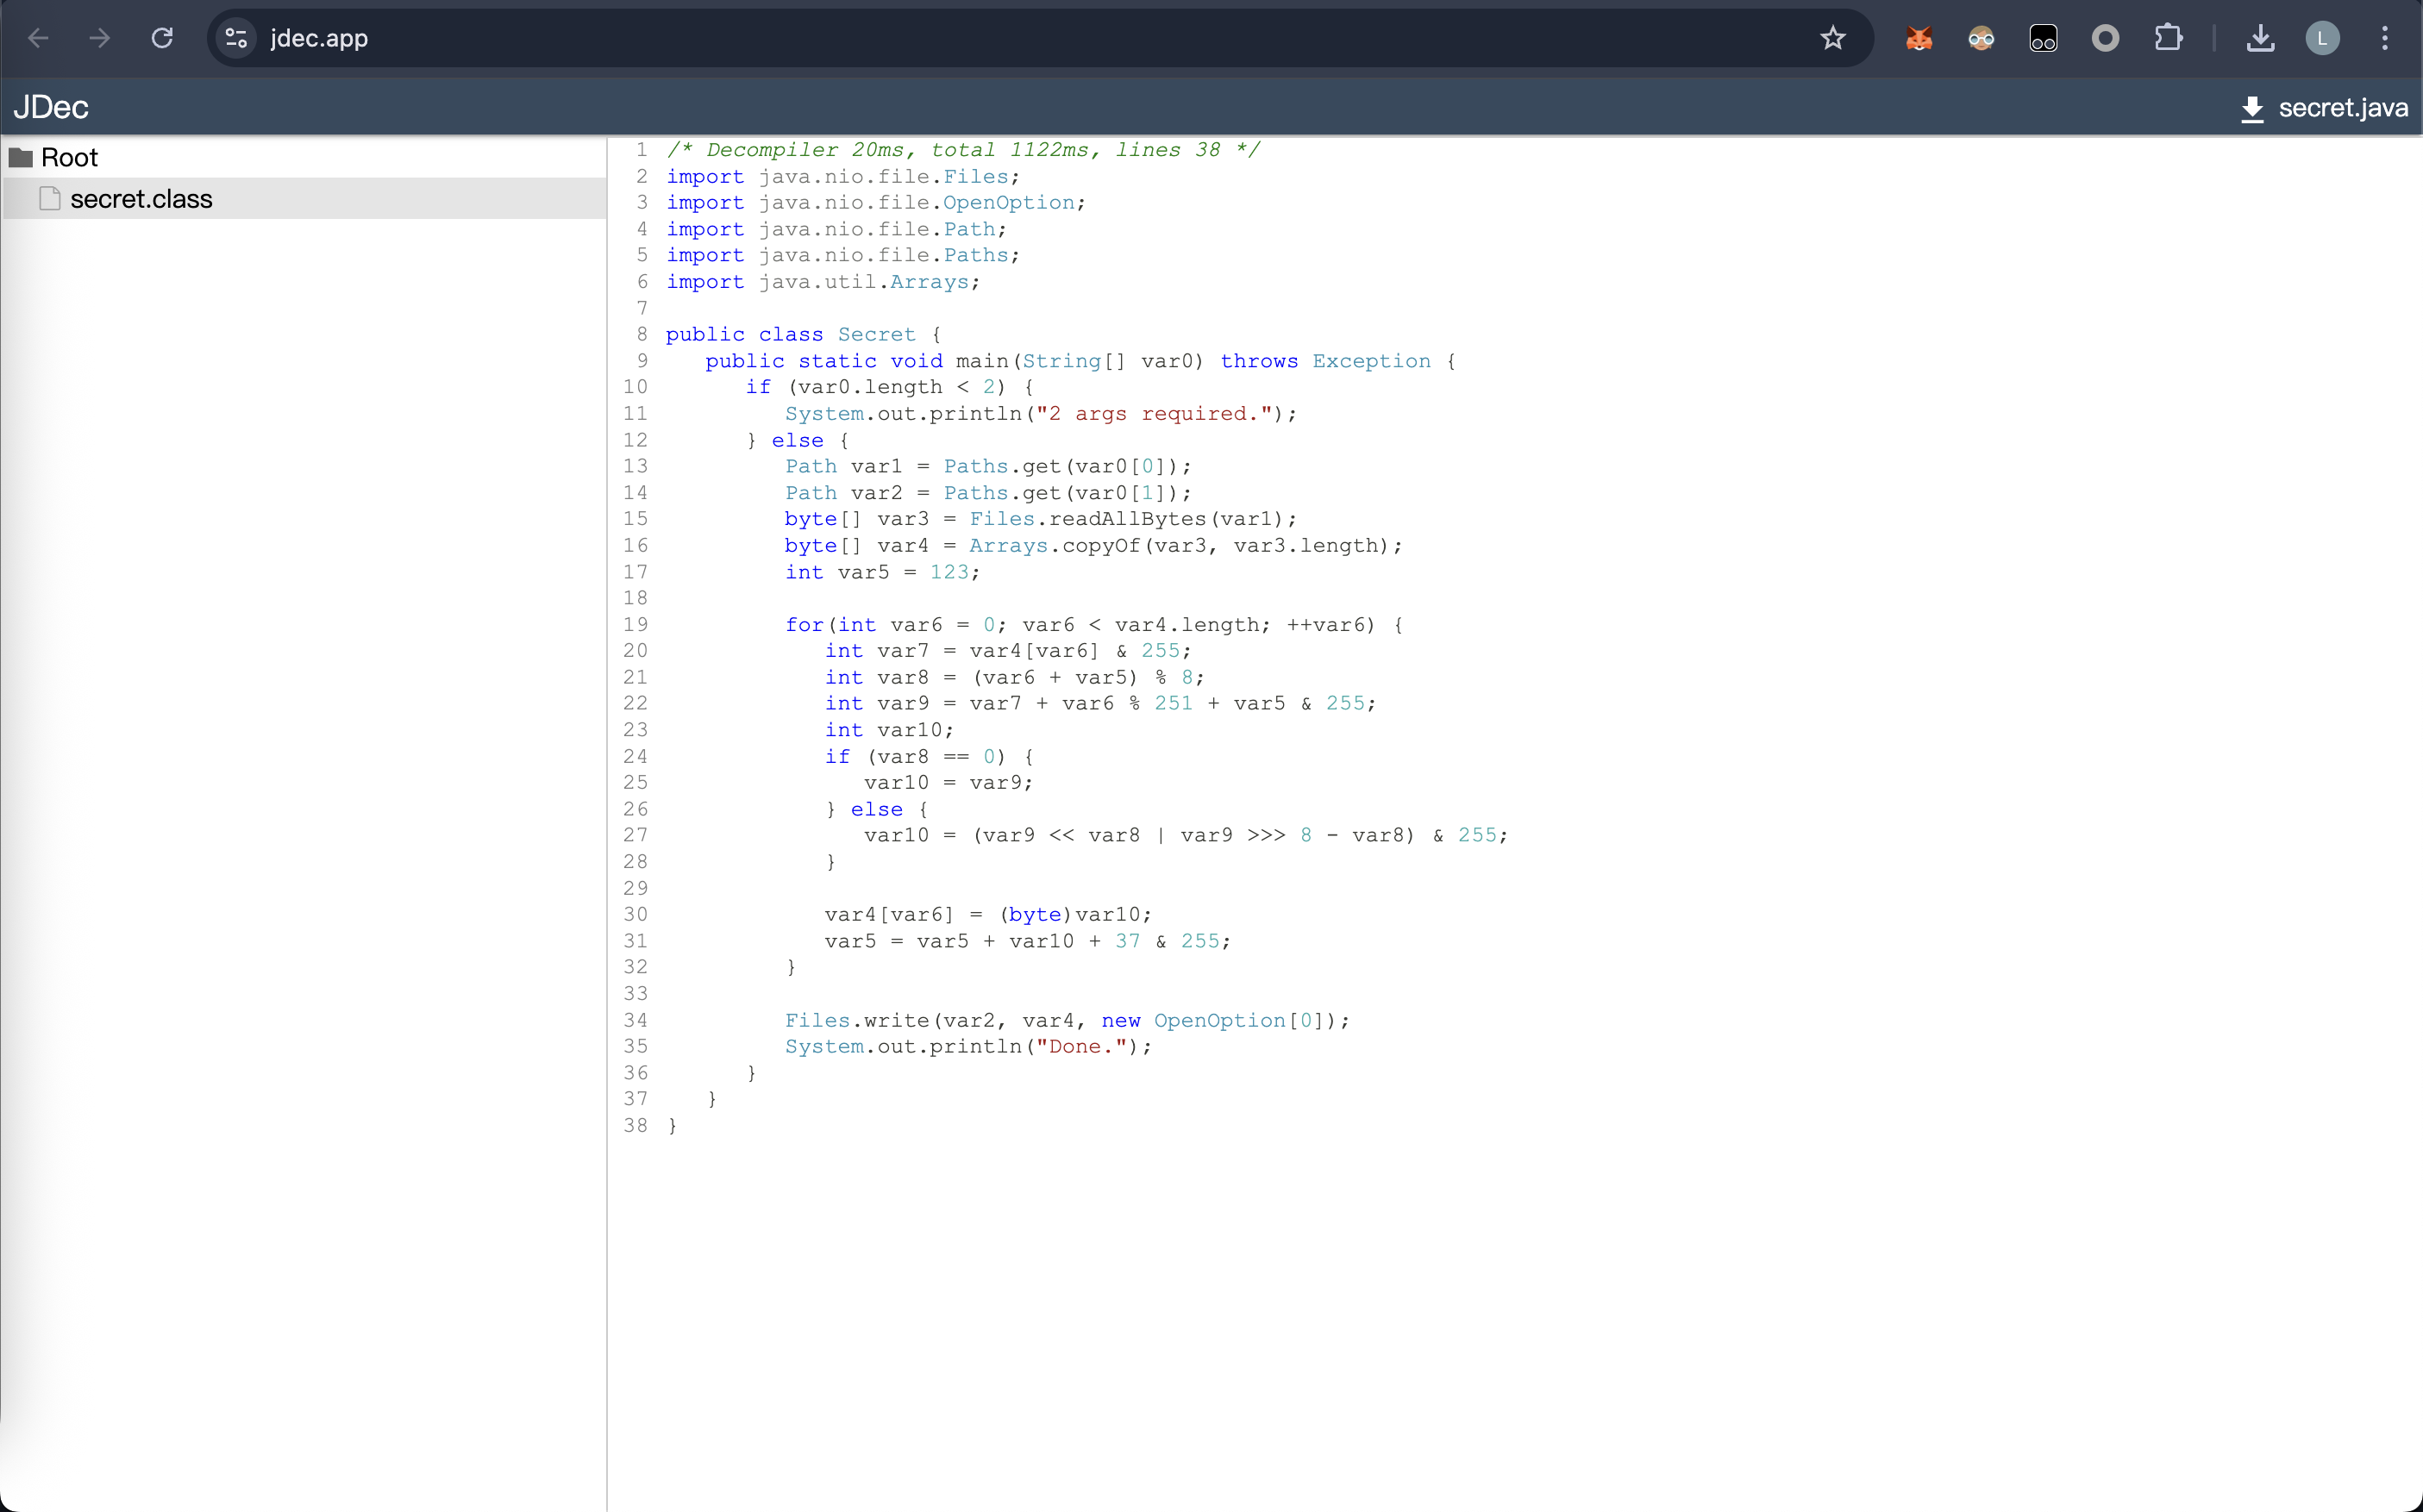Click the Root folder icon
Image resolution: width=2423 pixels, height=1512 pixels.
(x=21, y=157)
